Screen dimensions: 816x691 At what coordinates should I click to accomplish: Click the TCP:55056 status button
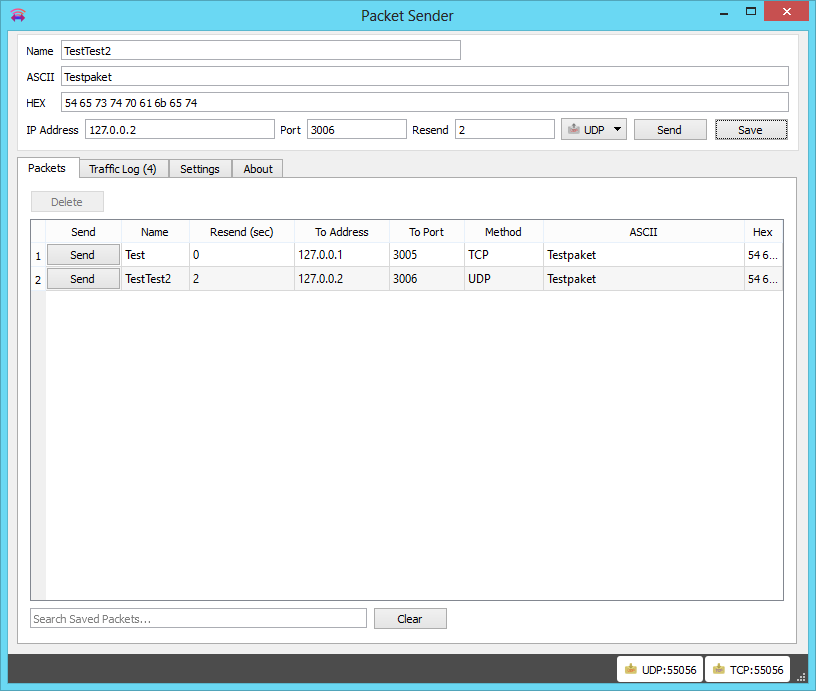click(x=747, y=669)
